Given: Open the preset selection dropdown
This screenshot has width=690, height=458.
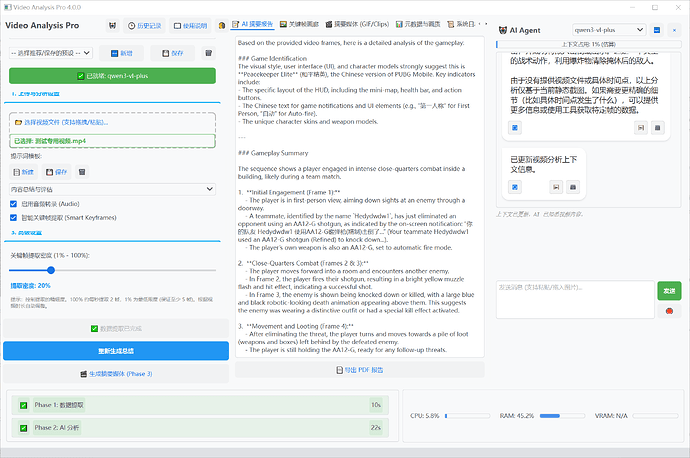Looking at the screenshot, I should click(x=51, y=53).
